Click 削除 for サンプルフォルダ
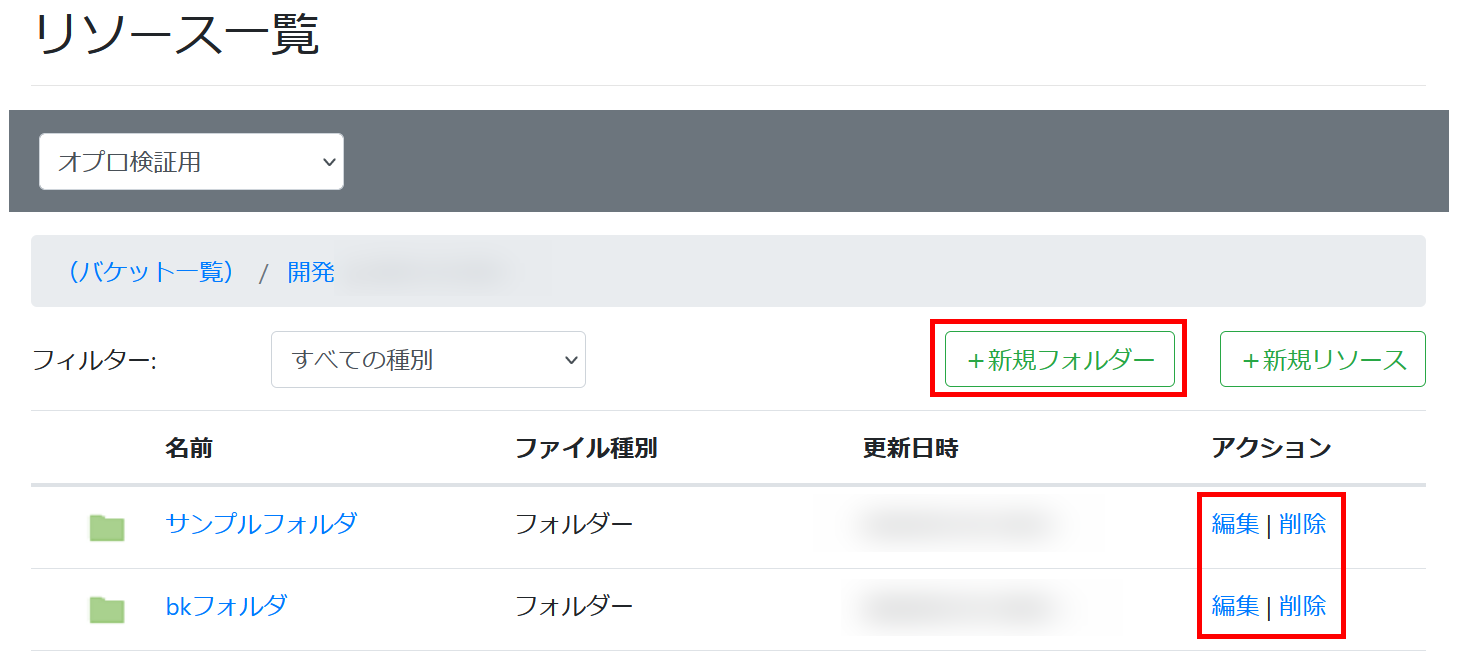Viewport: 1459px width, 655px height. point(1303,524)
